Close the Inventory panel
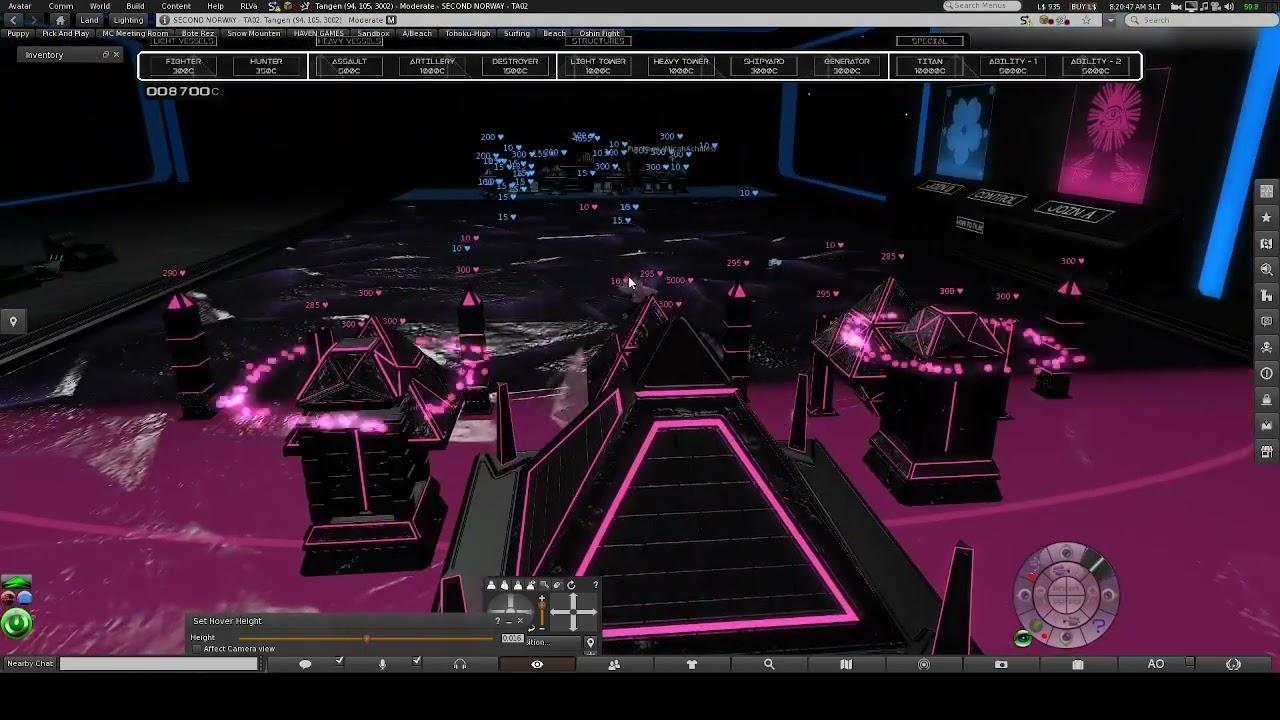 (116, 55)
